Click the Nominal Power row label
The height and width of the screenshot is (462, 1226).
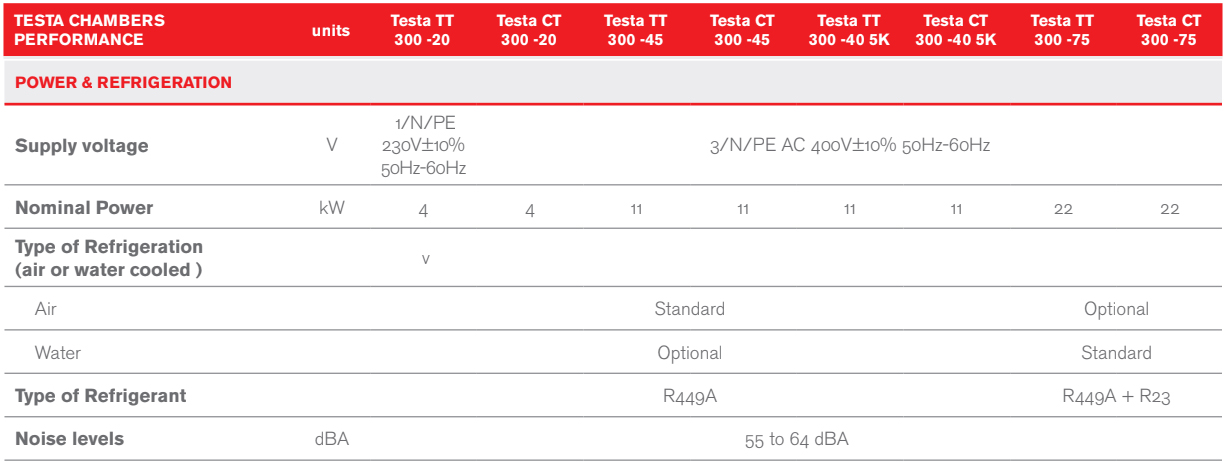[x=84, y=208]
